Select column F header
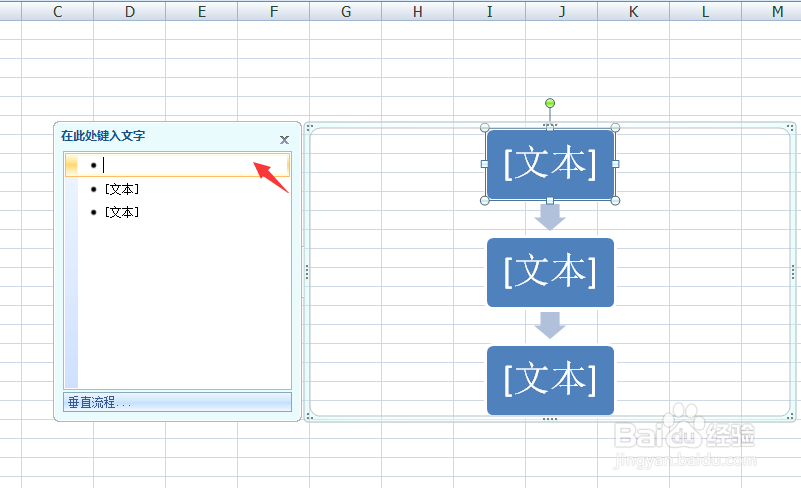Viewport: 801px width, 488px height. [273, 11]
